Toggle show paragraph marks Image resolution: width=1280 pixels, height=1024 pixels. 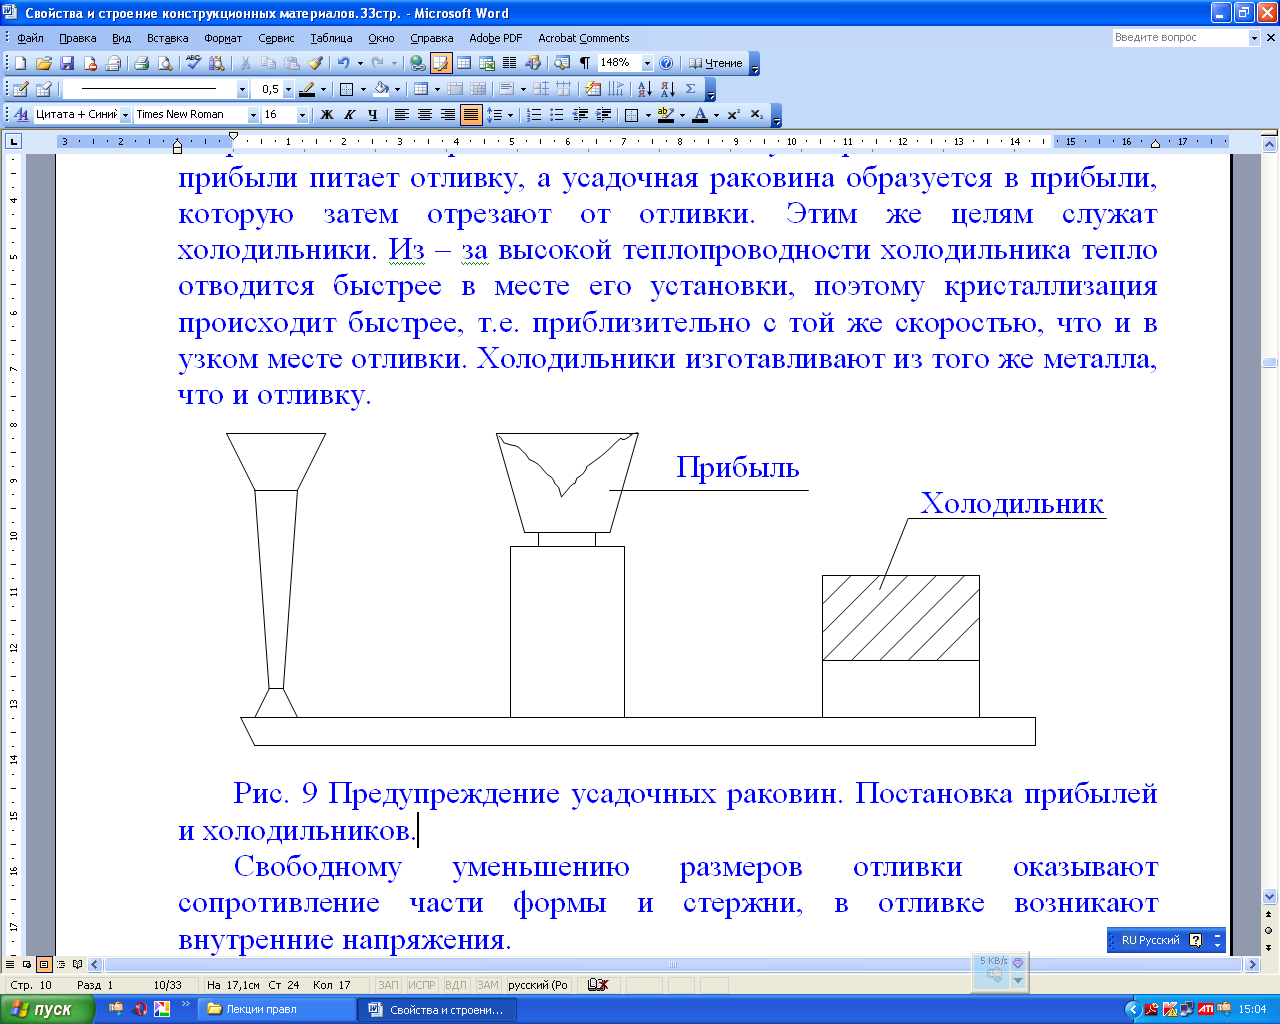click(585, 63)
